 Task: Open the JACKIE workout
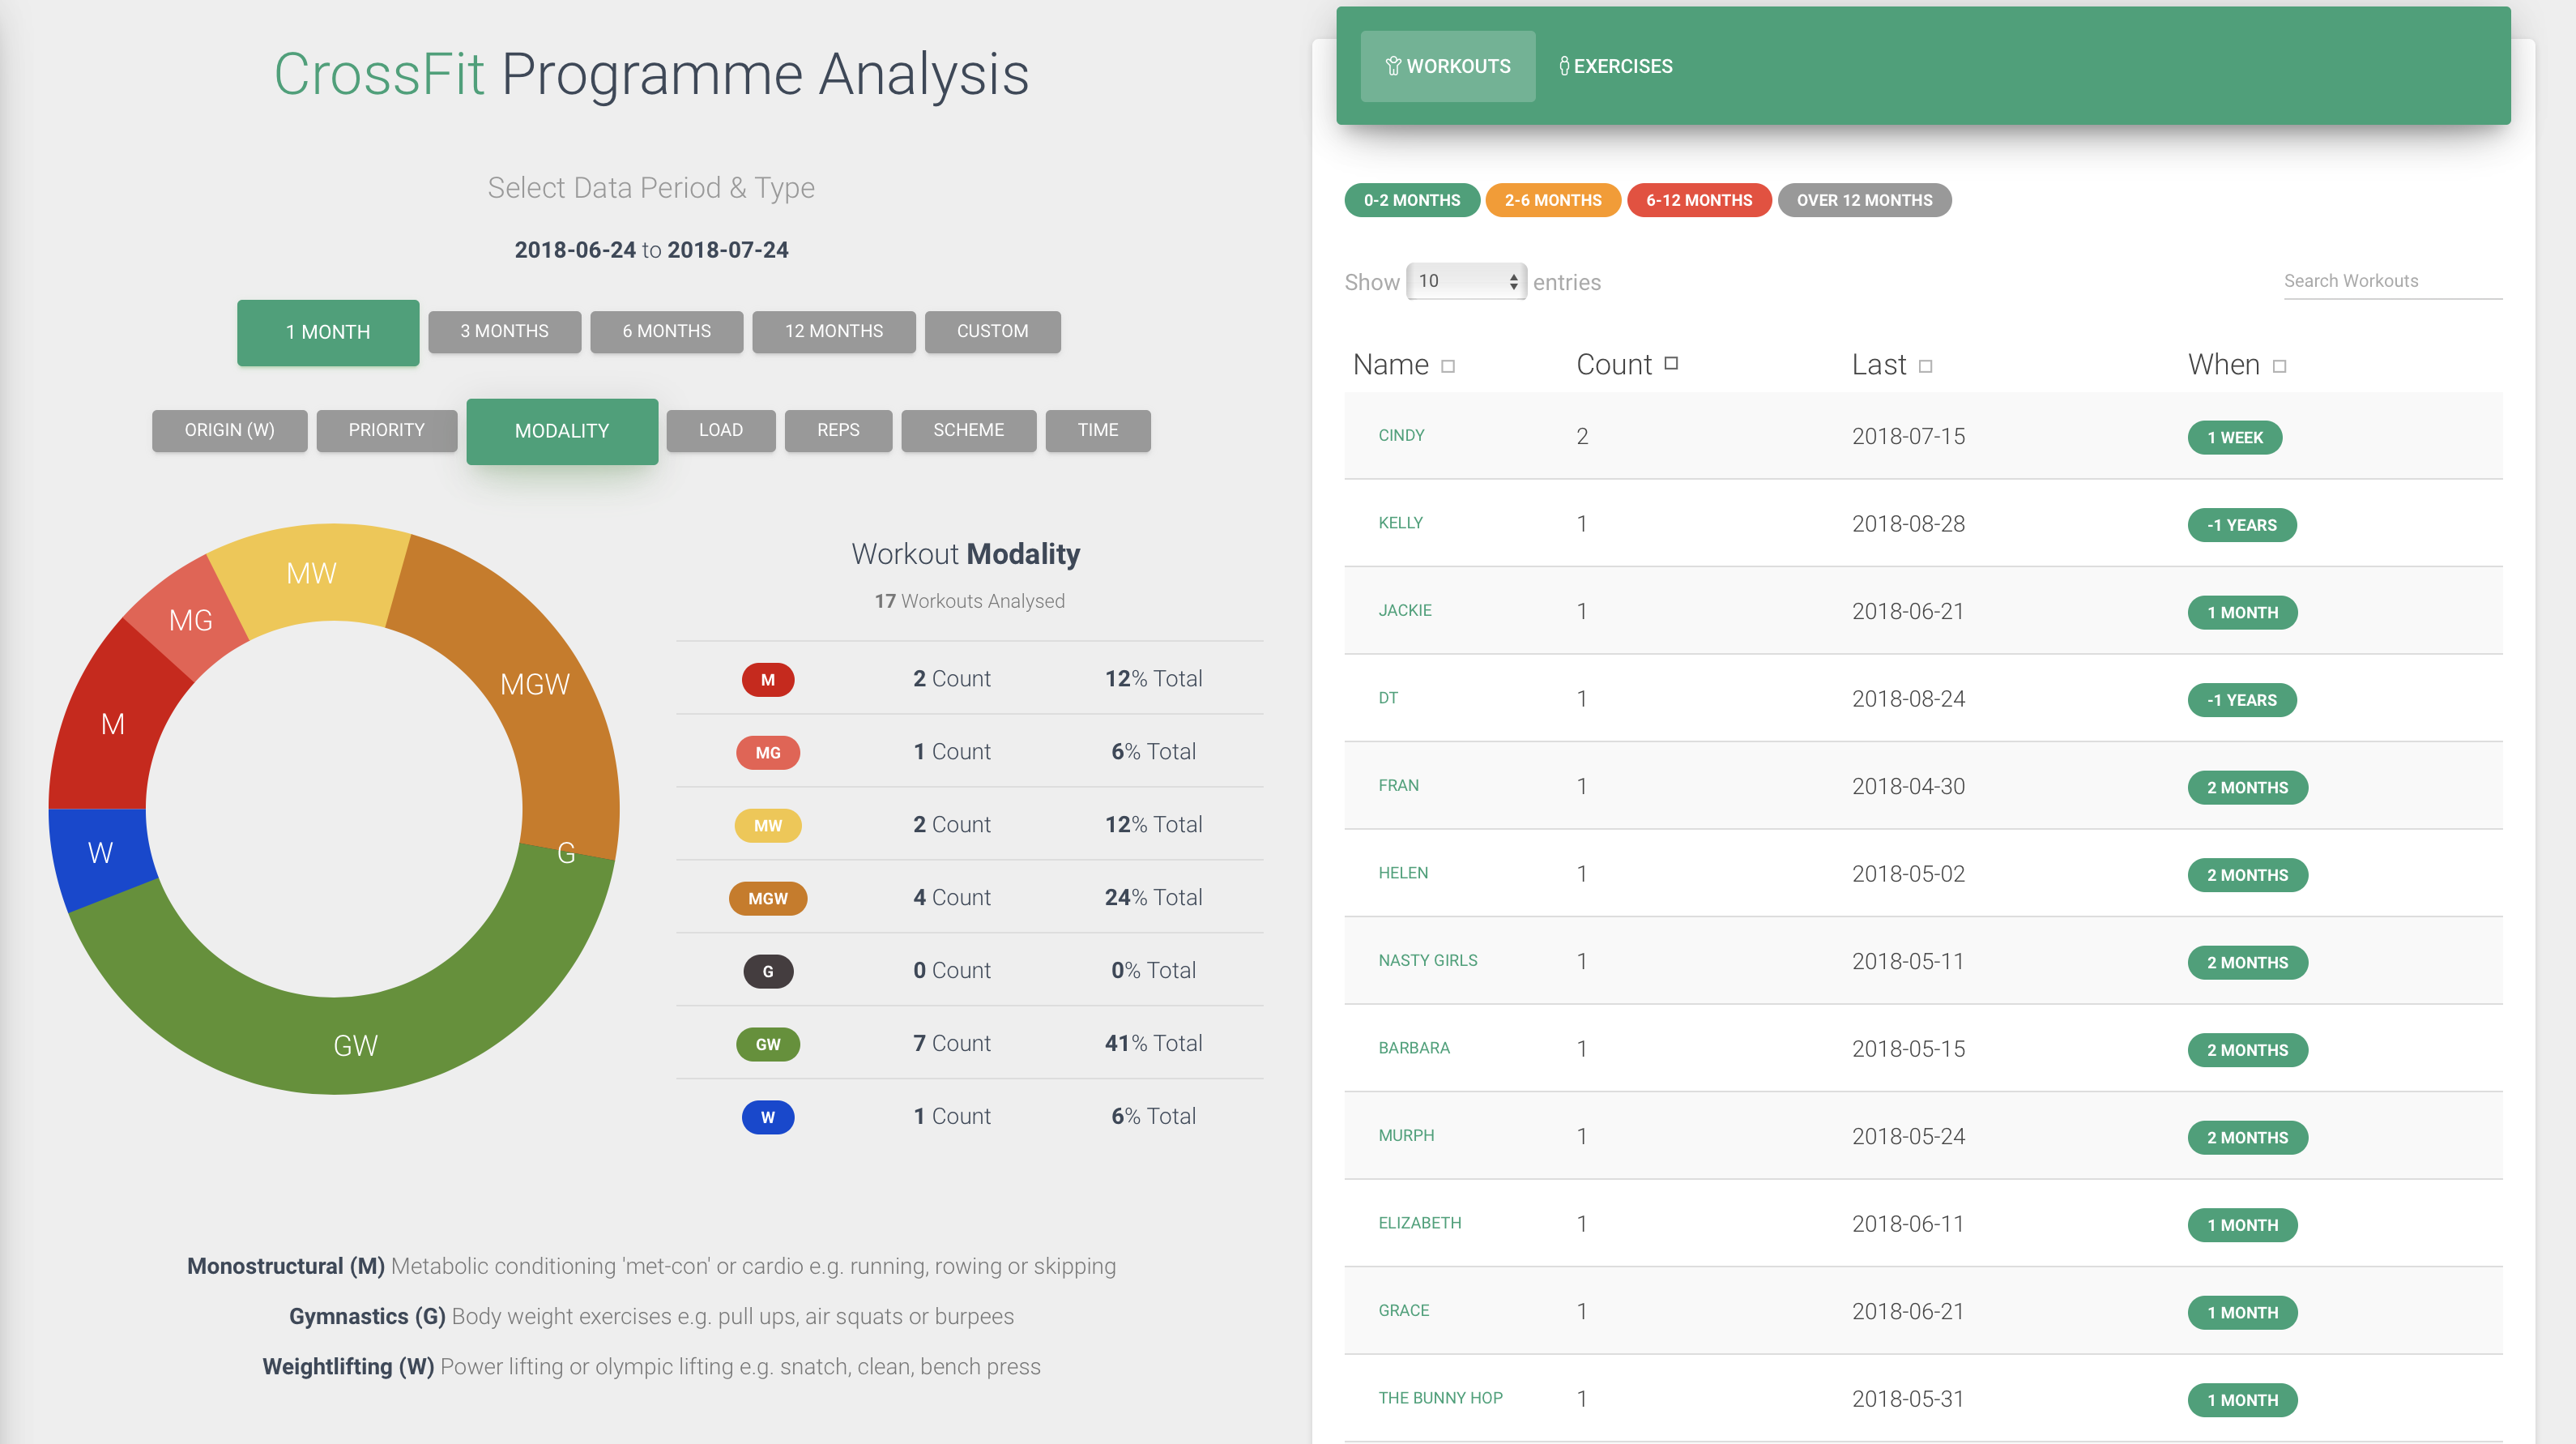point(1404,611)
